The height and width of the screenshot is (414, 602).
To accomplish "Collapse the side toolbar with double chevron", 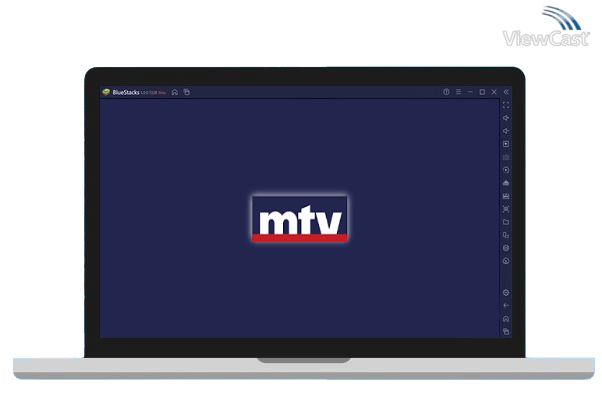I will 506,92.
